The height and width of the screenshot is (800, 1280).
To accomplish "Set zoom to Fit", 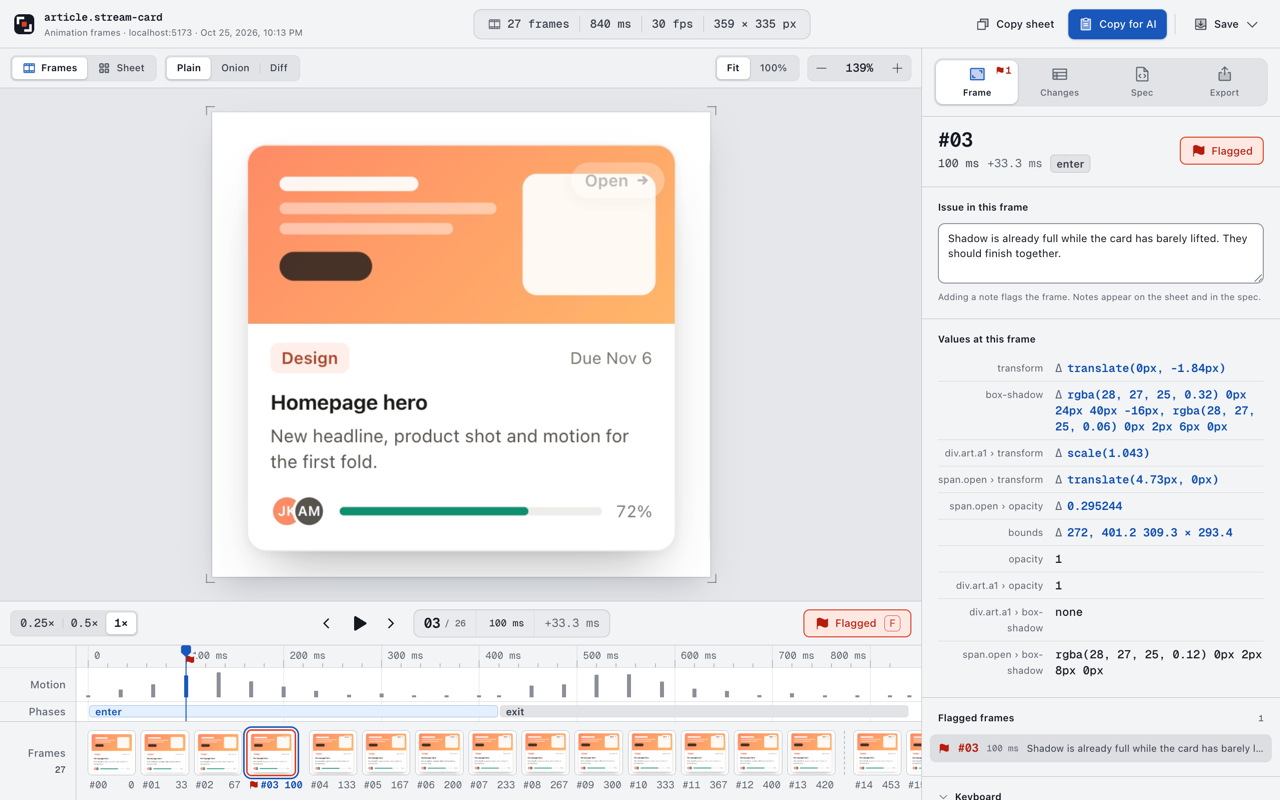I will coord(733,68).
